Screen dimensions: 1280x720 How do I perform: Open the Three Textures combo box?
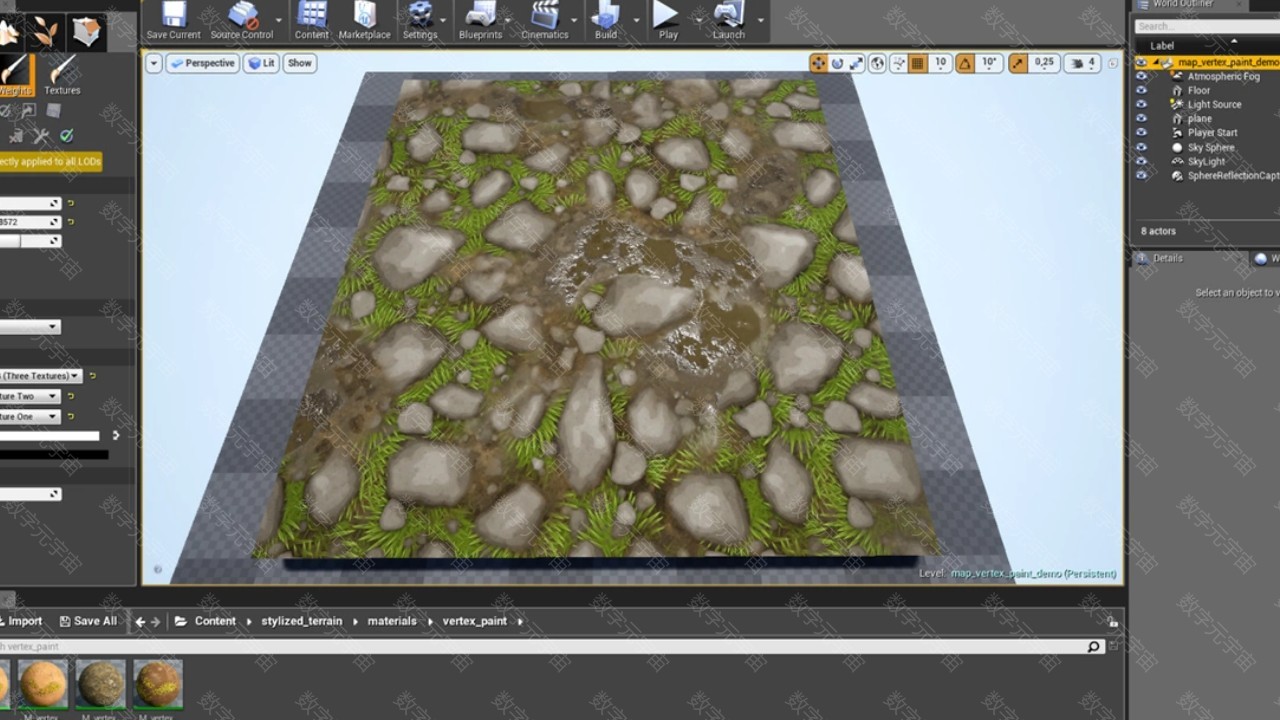41,376
